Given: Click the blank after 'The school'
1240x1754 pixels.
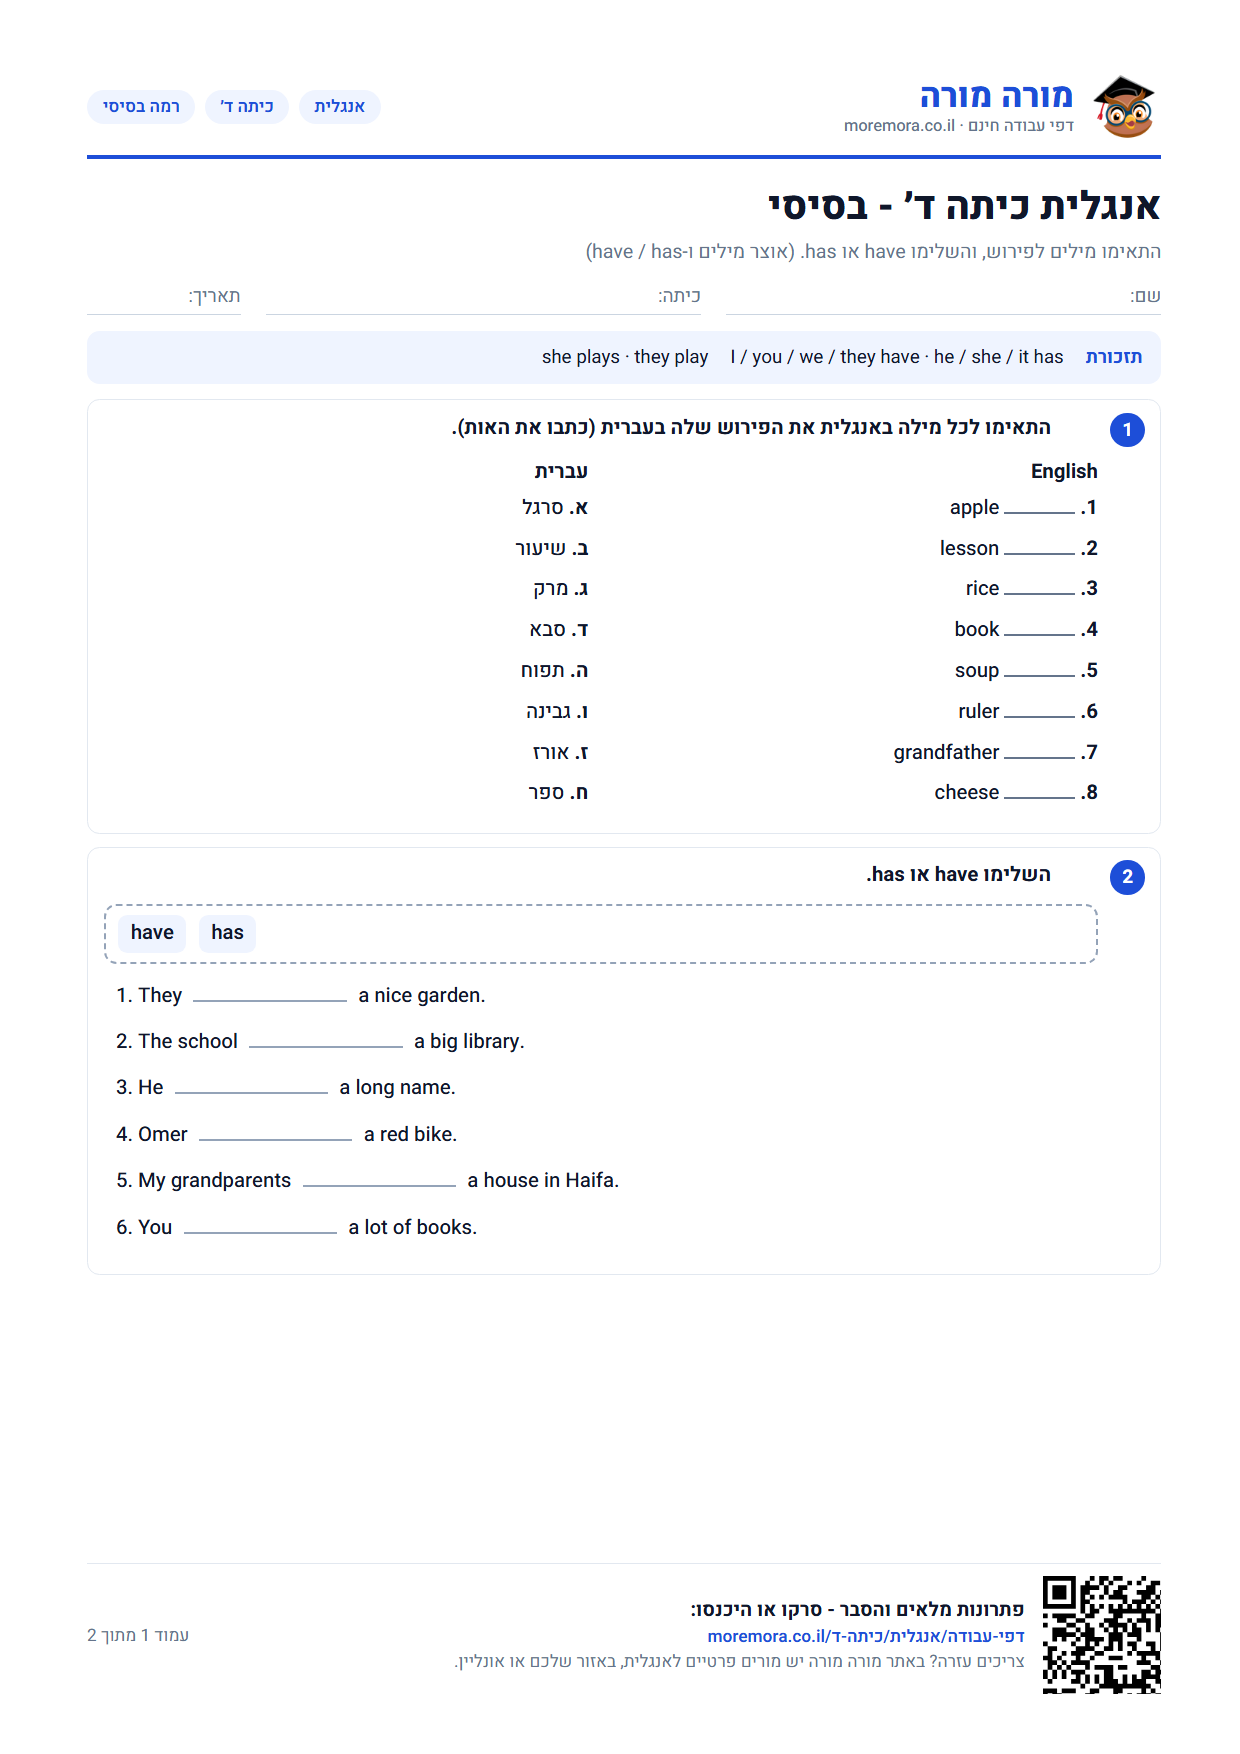Looking at the screenshot, I should (326, 1043).
